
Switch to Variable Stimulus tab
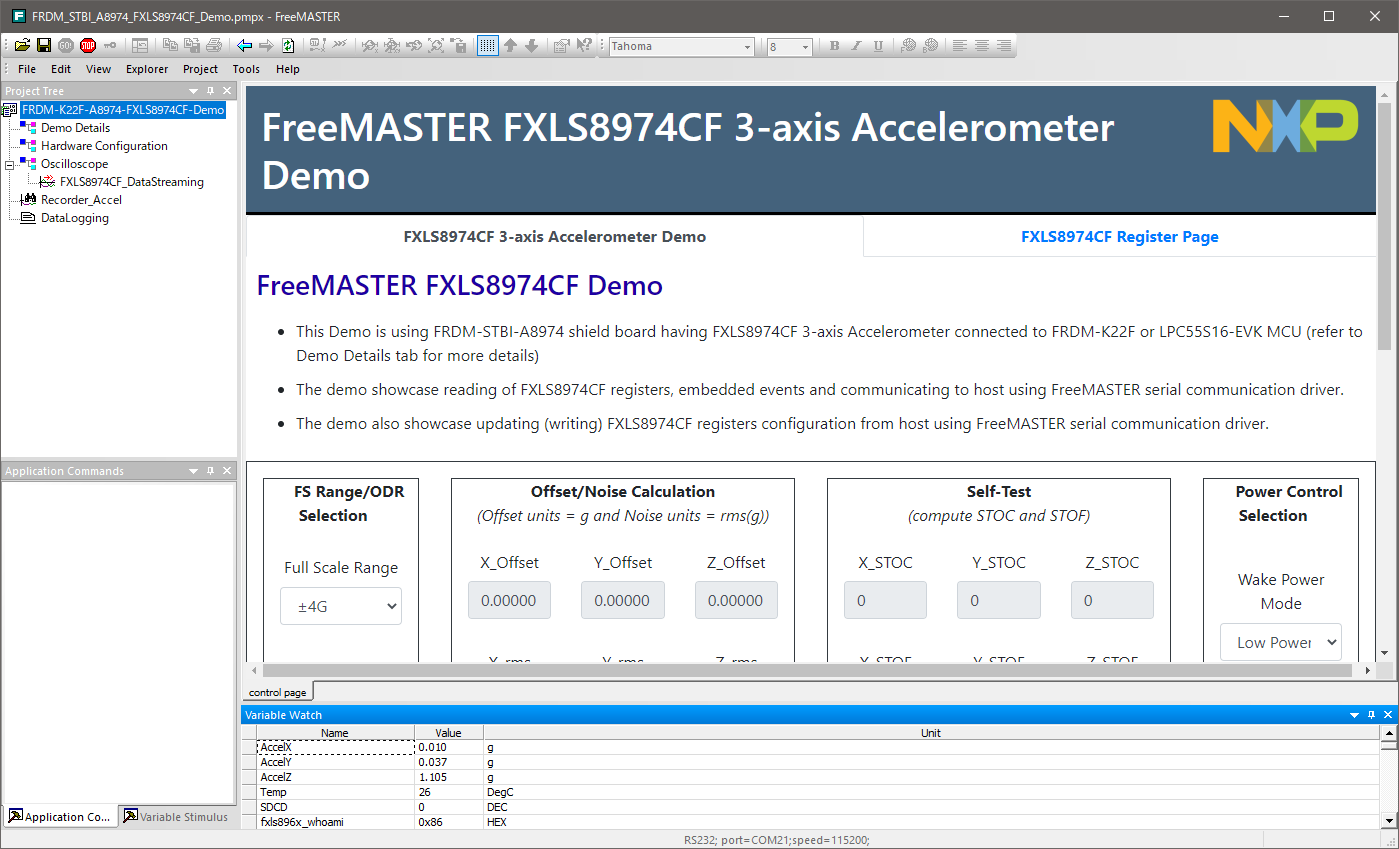[x=176, y=817]
